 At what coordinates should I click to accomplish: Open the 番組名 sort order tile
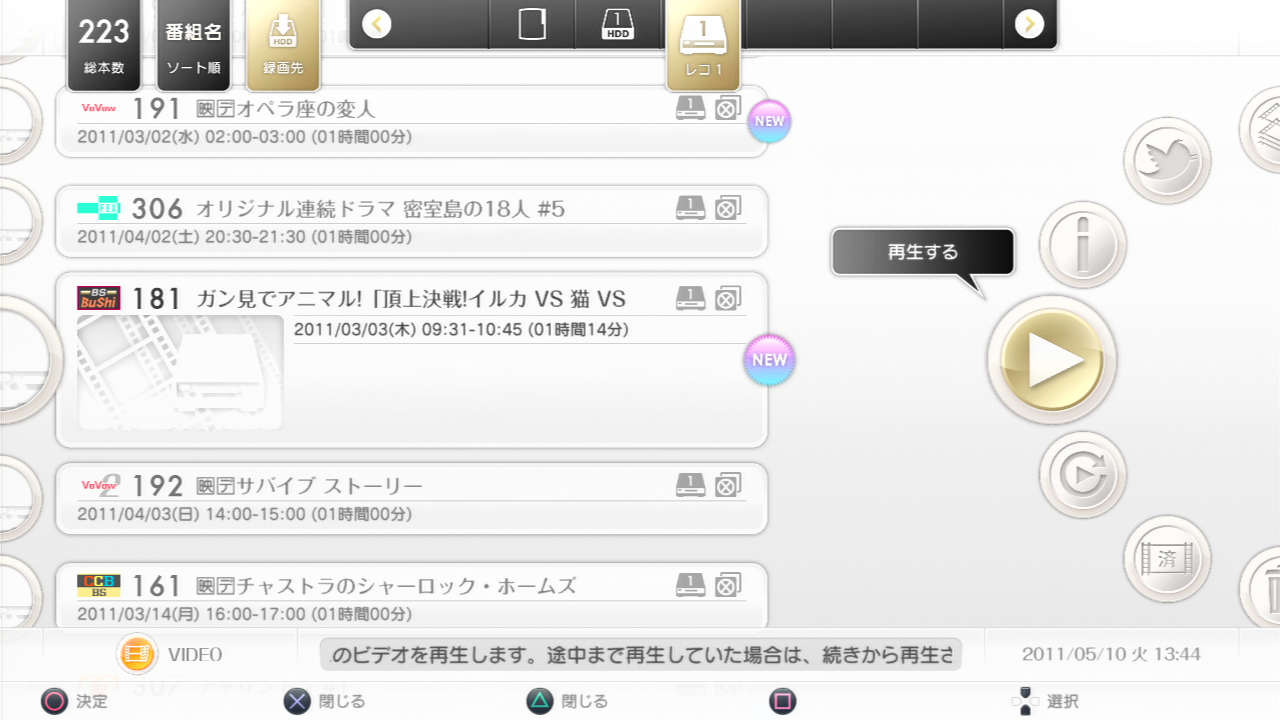(193, 45)
